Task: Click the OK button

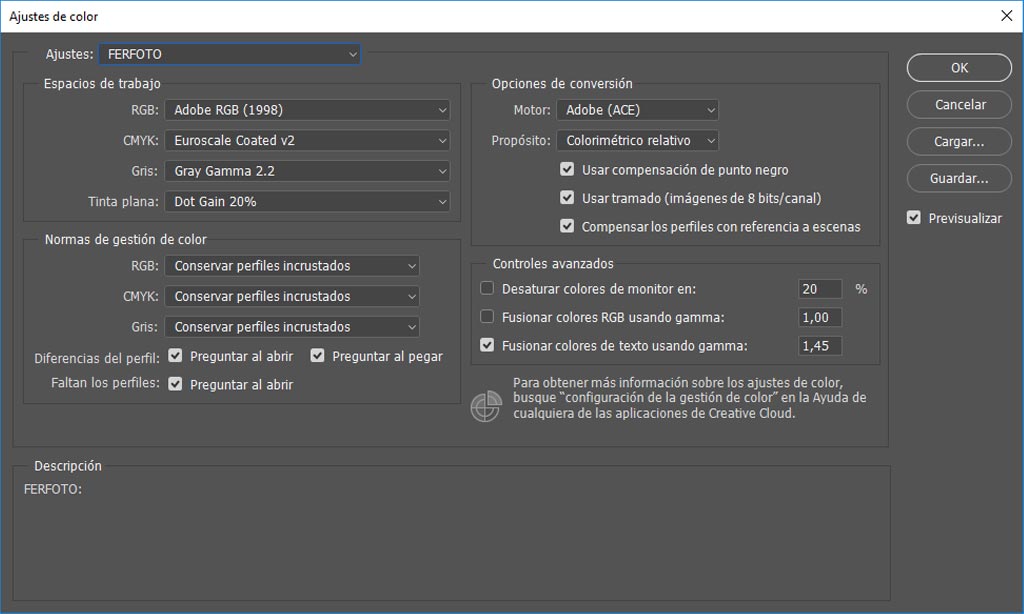Action: coord(959,68)
